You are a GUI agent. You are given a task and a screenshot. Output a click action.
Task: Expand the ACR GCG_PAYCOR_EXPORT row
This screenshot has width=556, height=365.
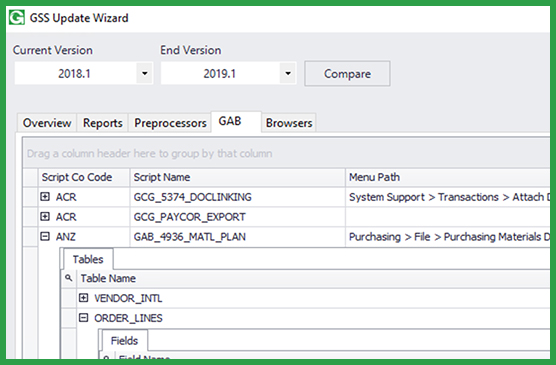pyautogui.click(x=45, y=216)
